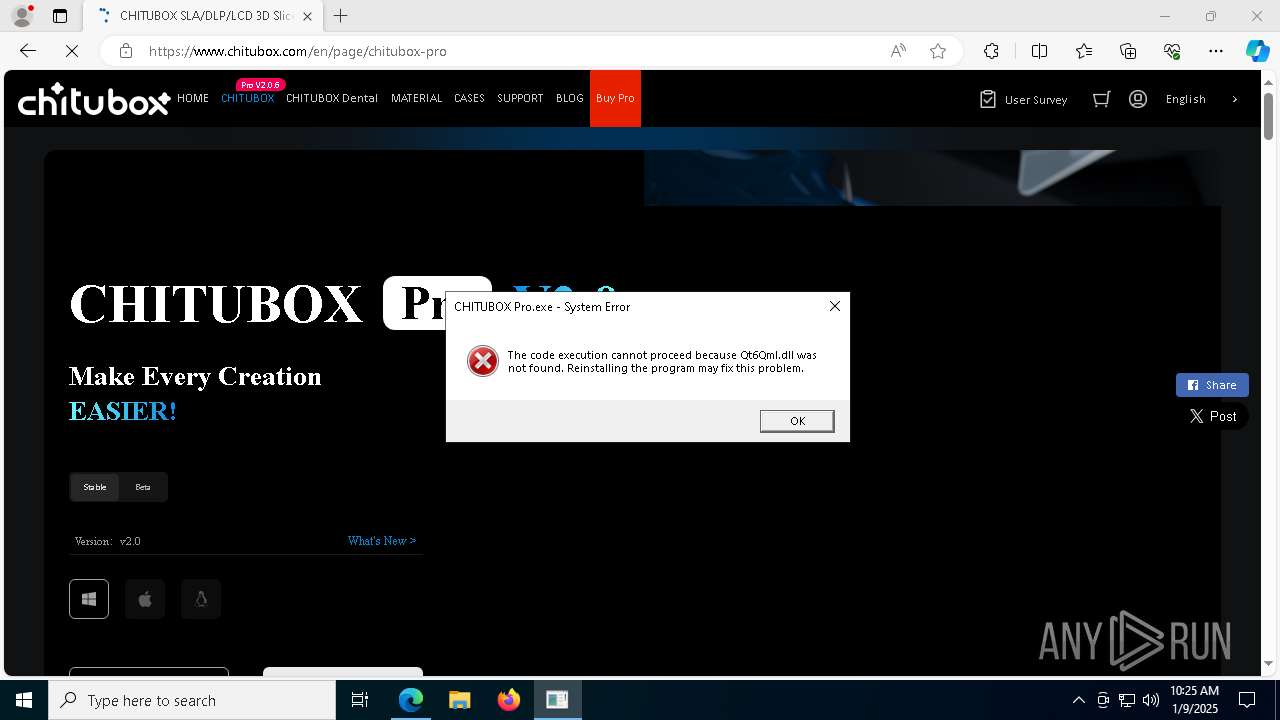
Task: Open the notification center icon
Action: pos(1247,700)
